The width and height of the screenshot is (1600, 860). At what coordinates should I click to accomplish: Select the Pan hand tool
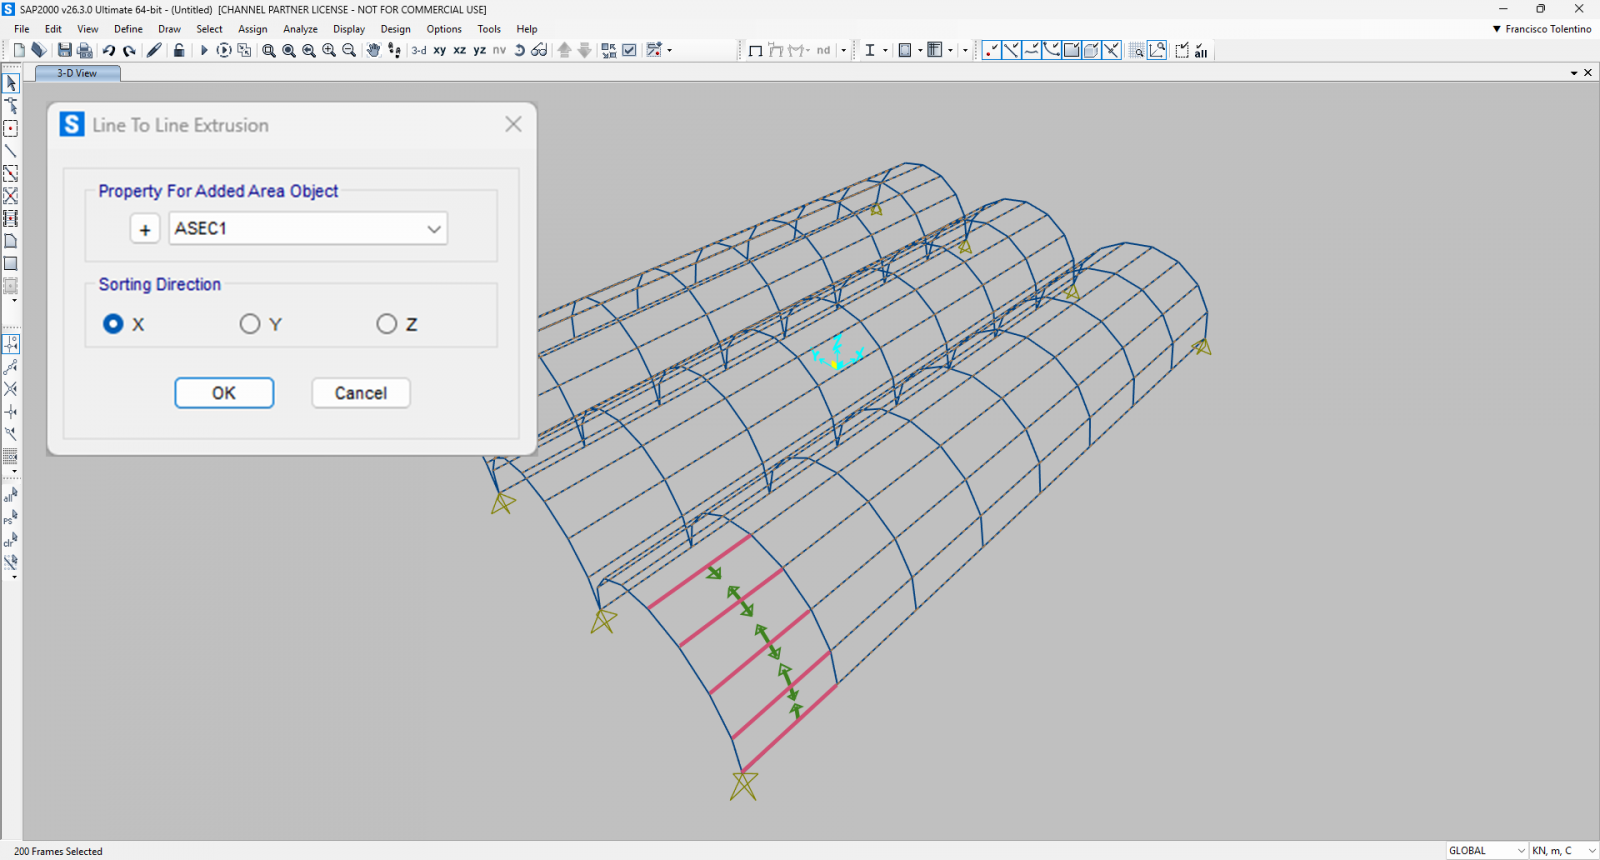373,50
